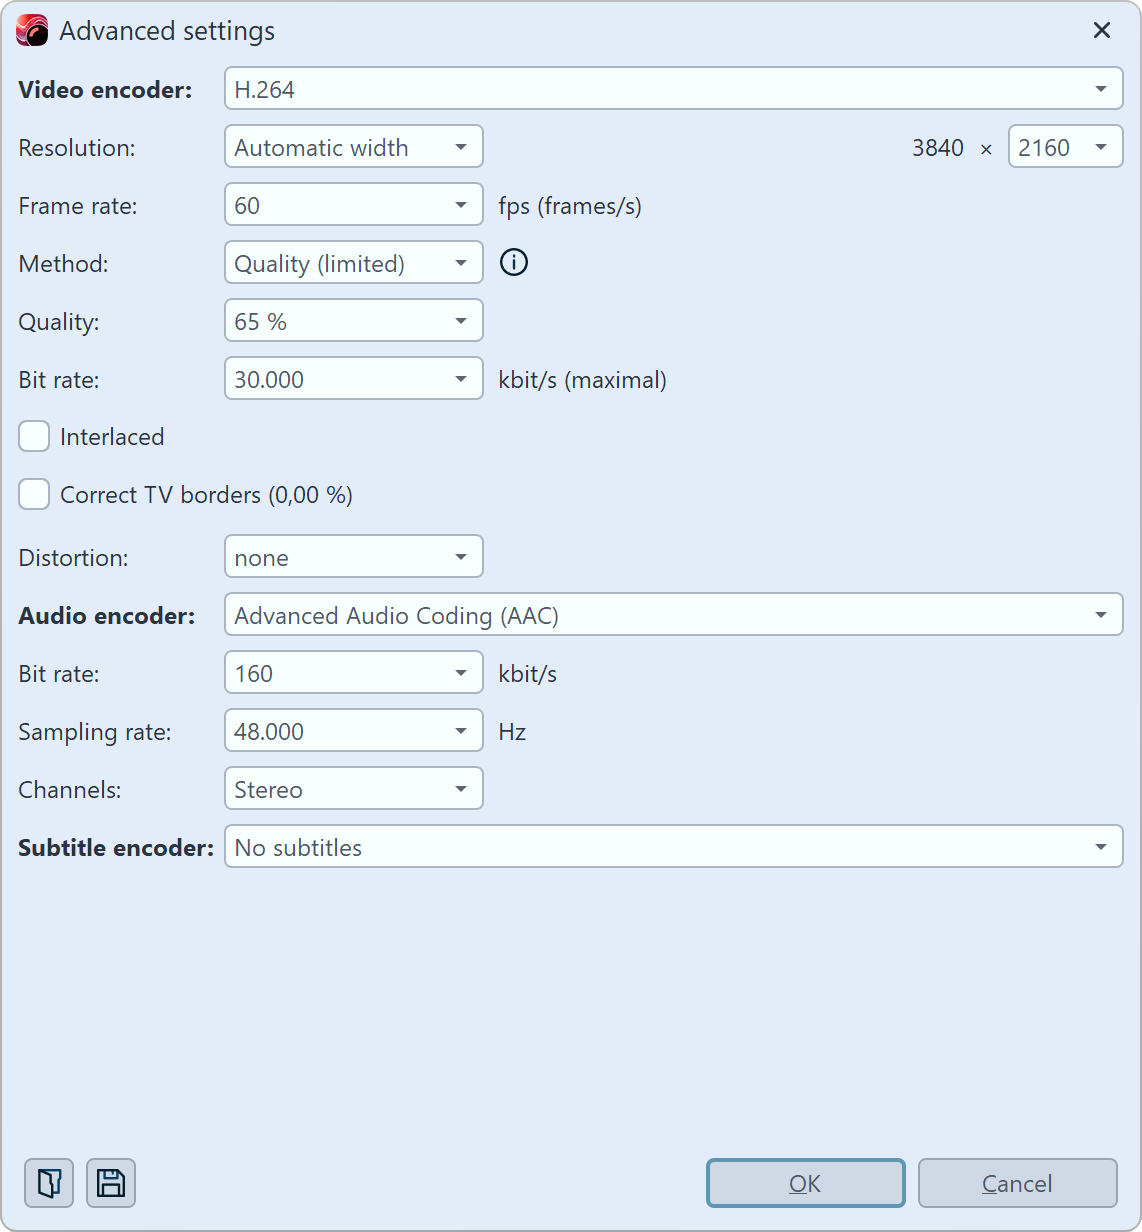Click the info icon next to Method
This screenshot has width=1142, height=1232.
pyautogui.click(x=513, y=262)
